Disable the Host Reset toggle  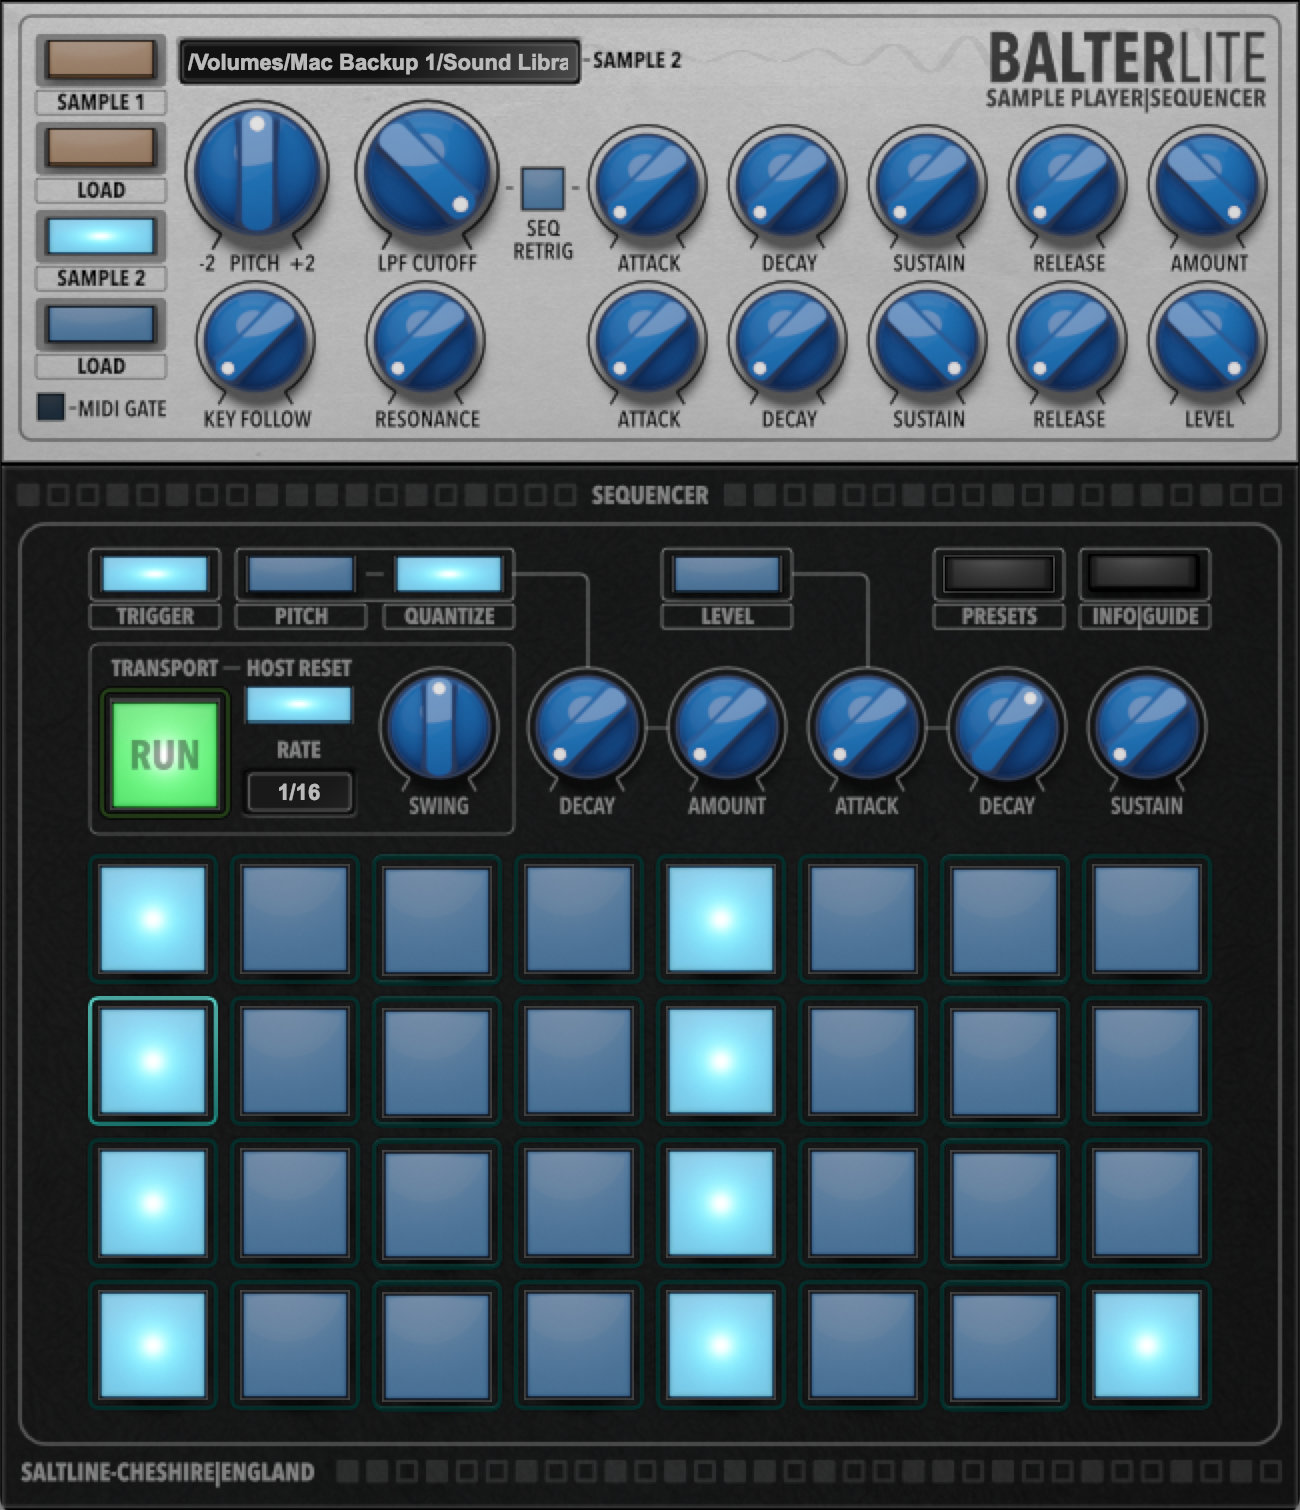298,704
